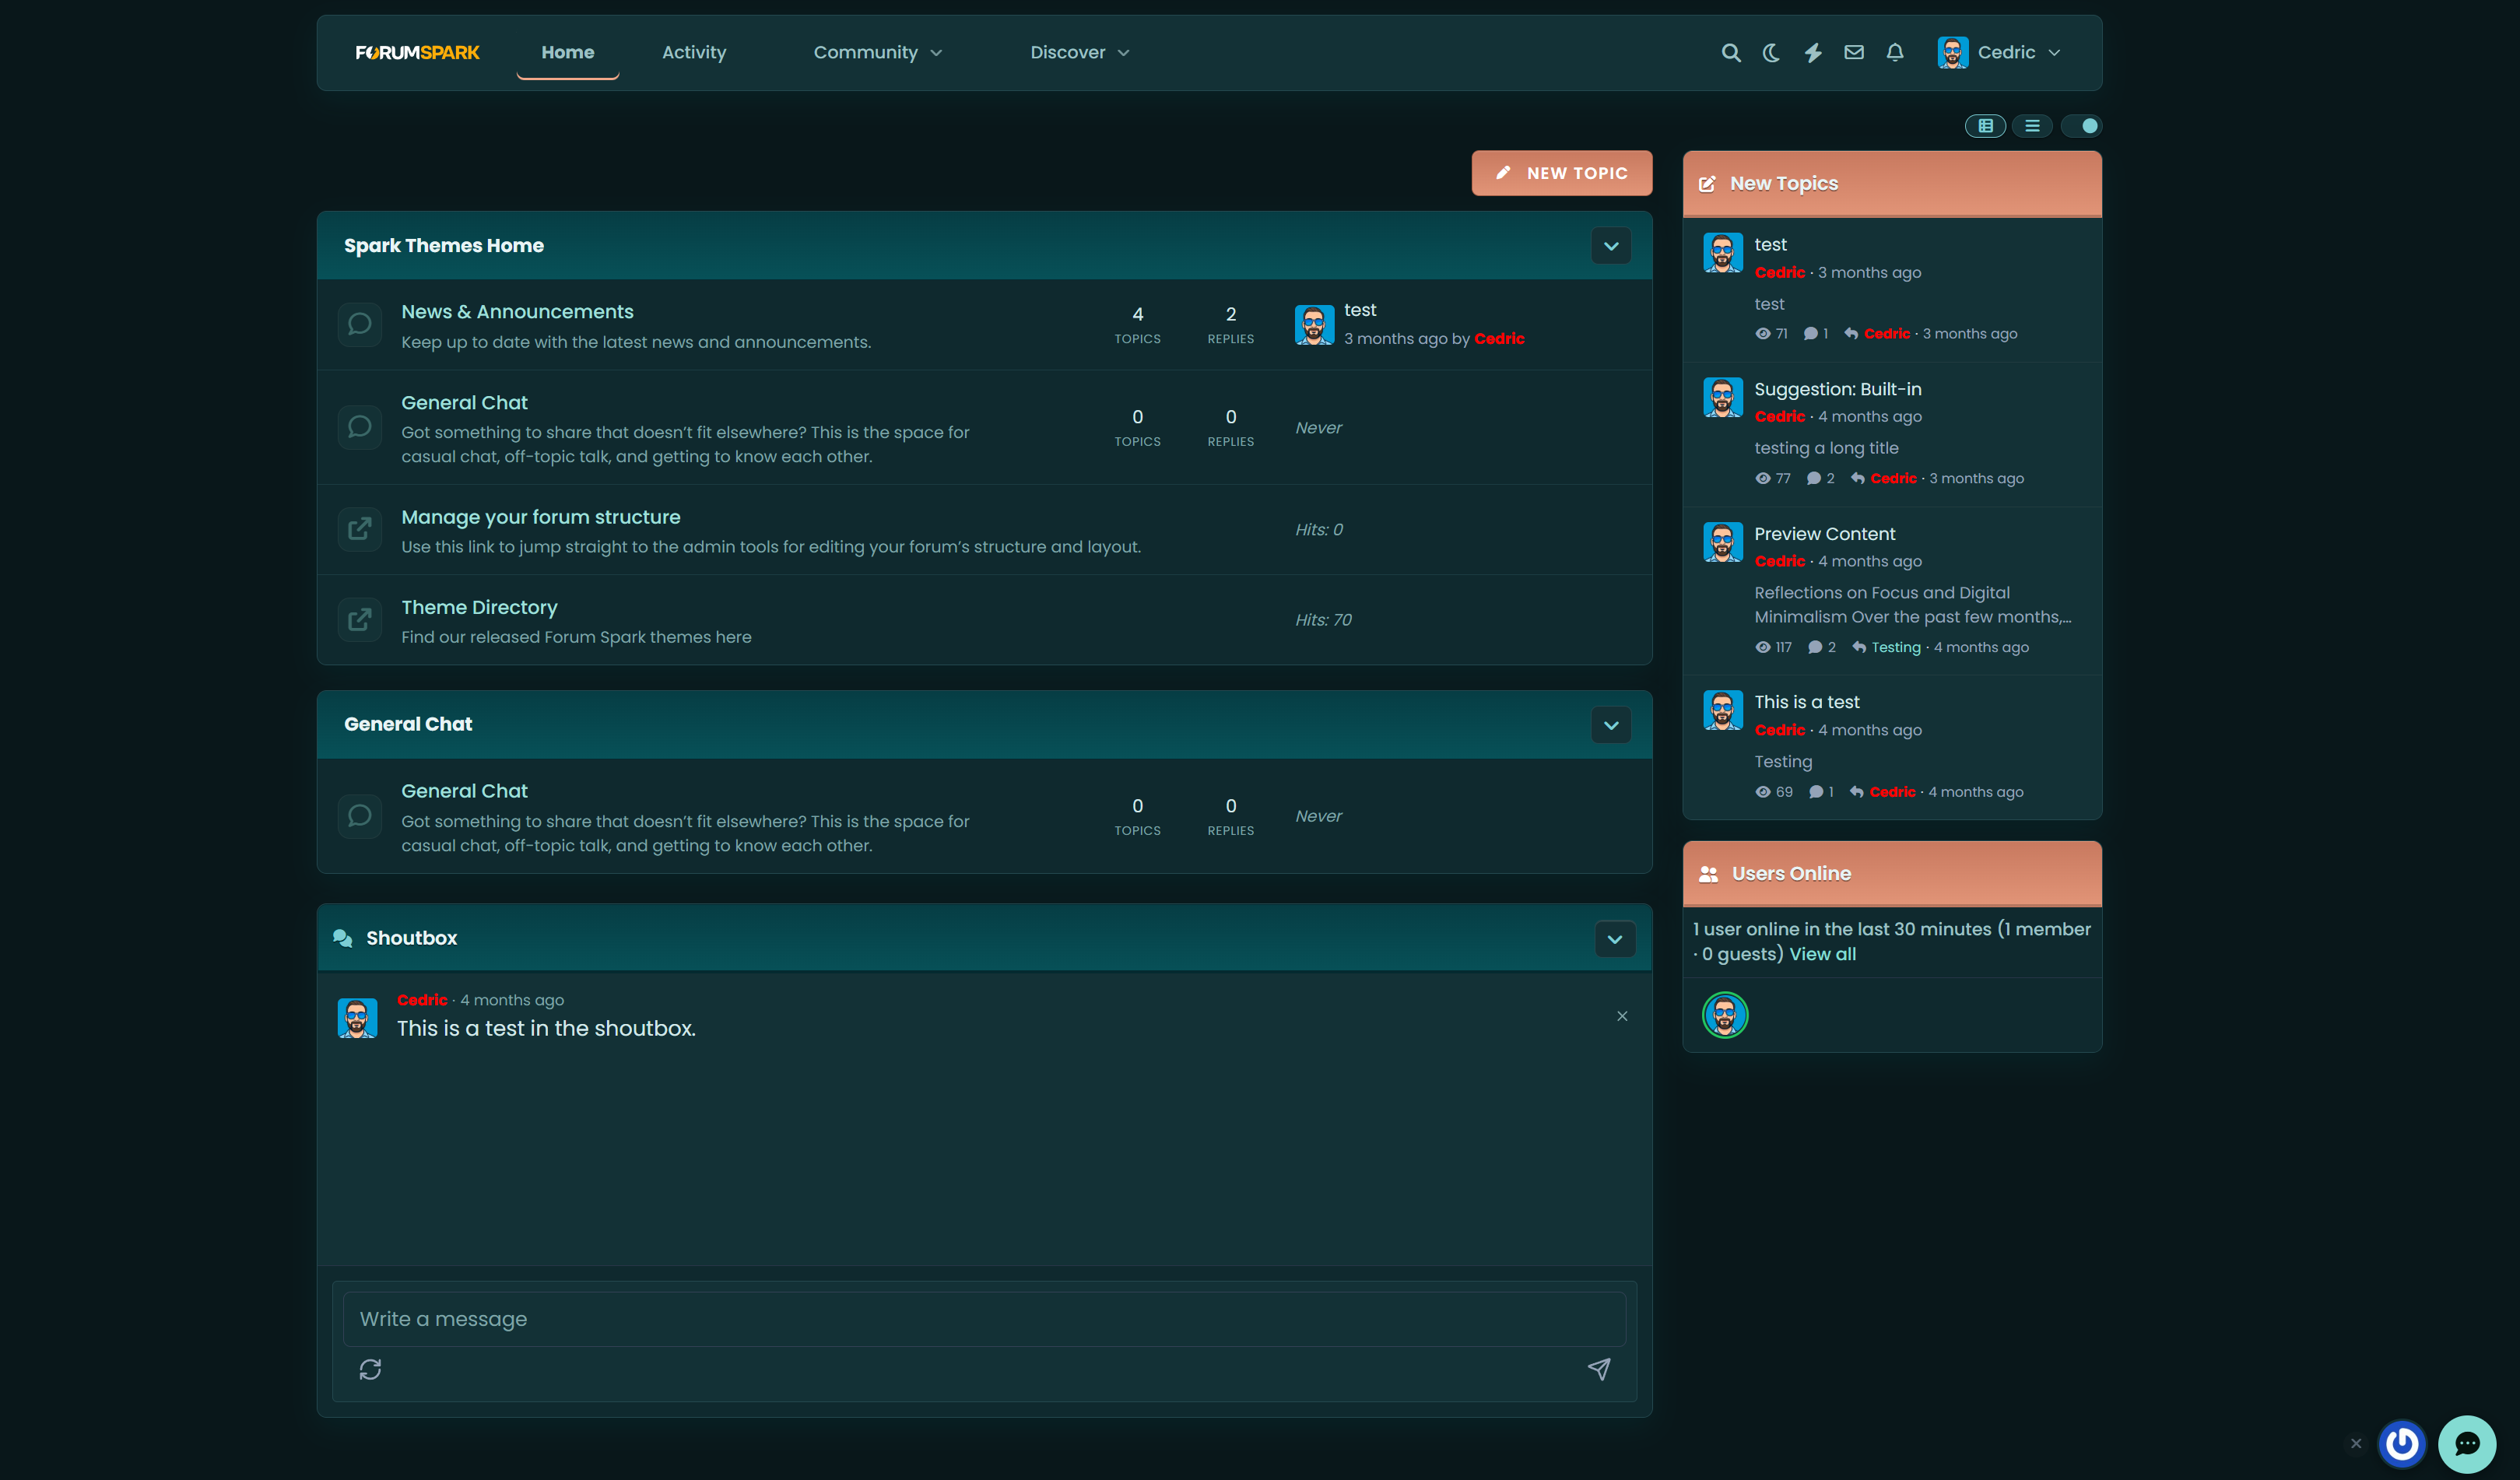
Task: Click the News & Announcements forum bubble icon
Action: (x=359, y=324)
